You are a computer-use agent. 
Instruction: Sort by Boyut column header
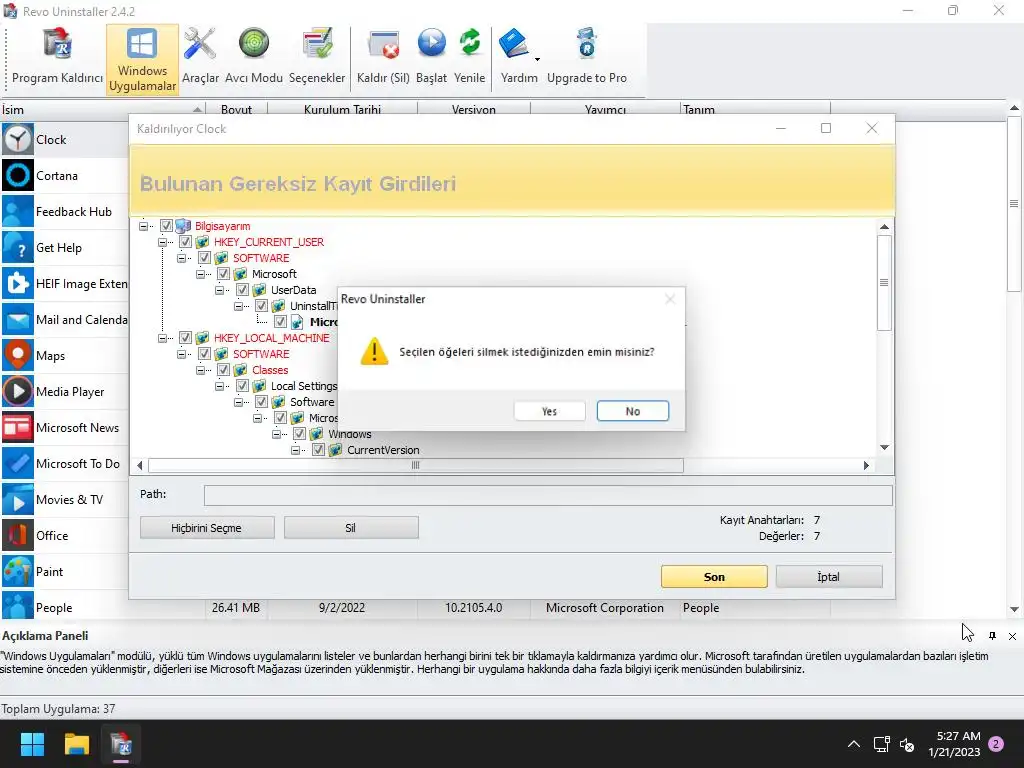pyautogui.click(x=236, y=109)
